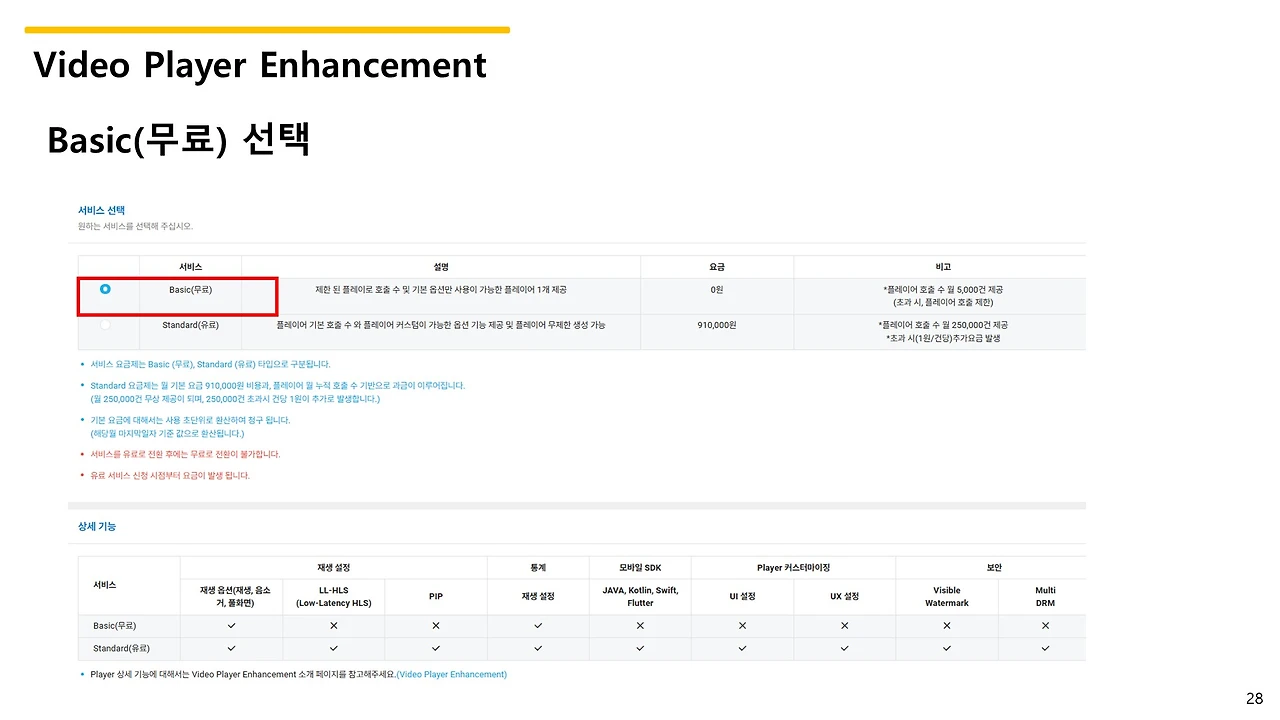Select the Basic(무료) radio button
Image resolution: width=1280 pixels, height=720 pixels.
tap(103, 288)
